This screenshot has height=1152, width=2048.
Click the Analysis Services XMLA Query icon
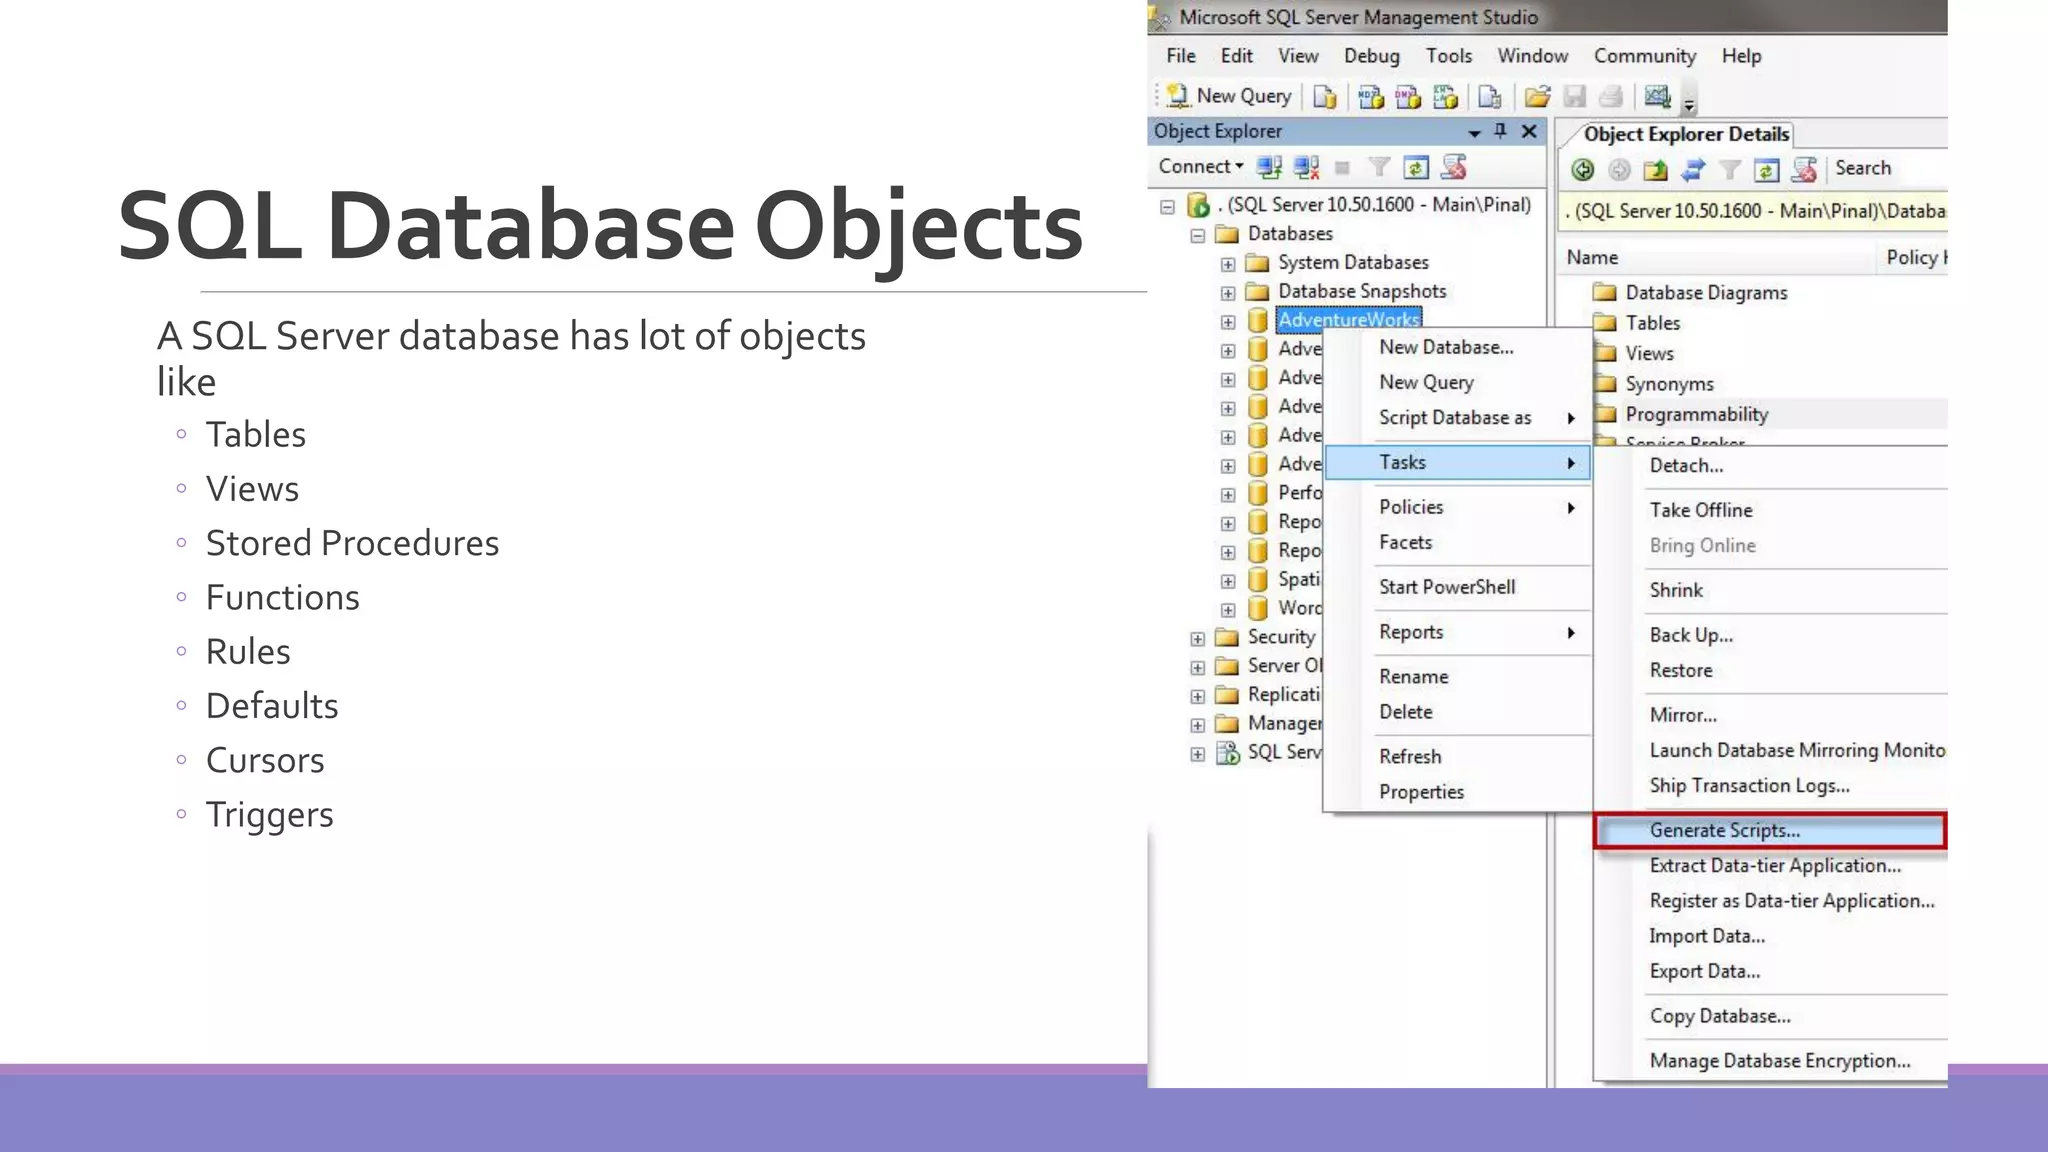[x=1446, y=97]
